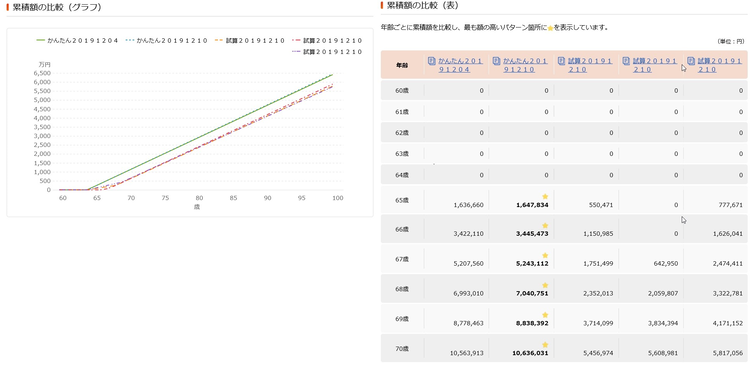
Task: Select the 67歳 row label
Action: pos(403,259)
